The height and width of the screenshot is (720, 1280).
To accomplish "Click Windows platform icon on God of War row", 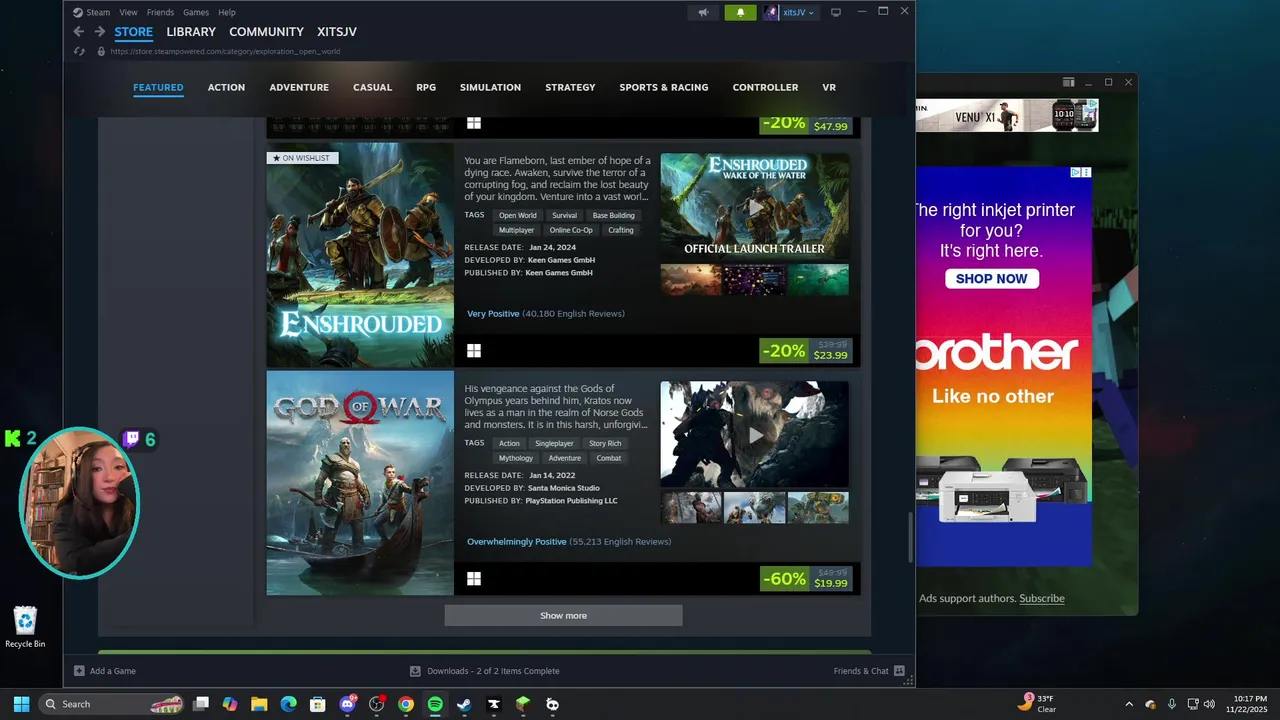I will [474, 579].
